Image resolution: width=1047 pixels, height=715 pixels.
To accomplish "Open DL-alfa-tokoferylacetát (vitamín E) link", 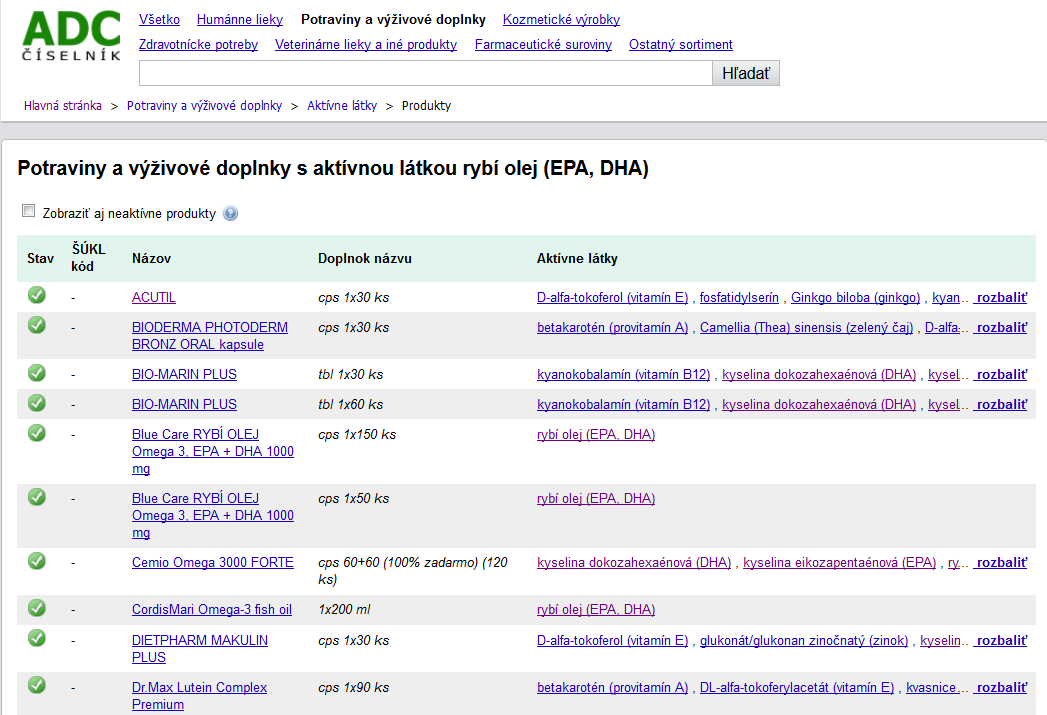I will (797, 688).
